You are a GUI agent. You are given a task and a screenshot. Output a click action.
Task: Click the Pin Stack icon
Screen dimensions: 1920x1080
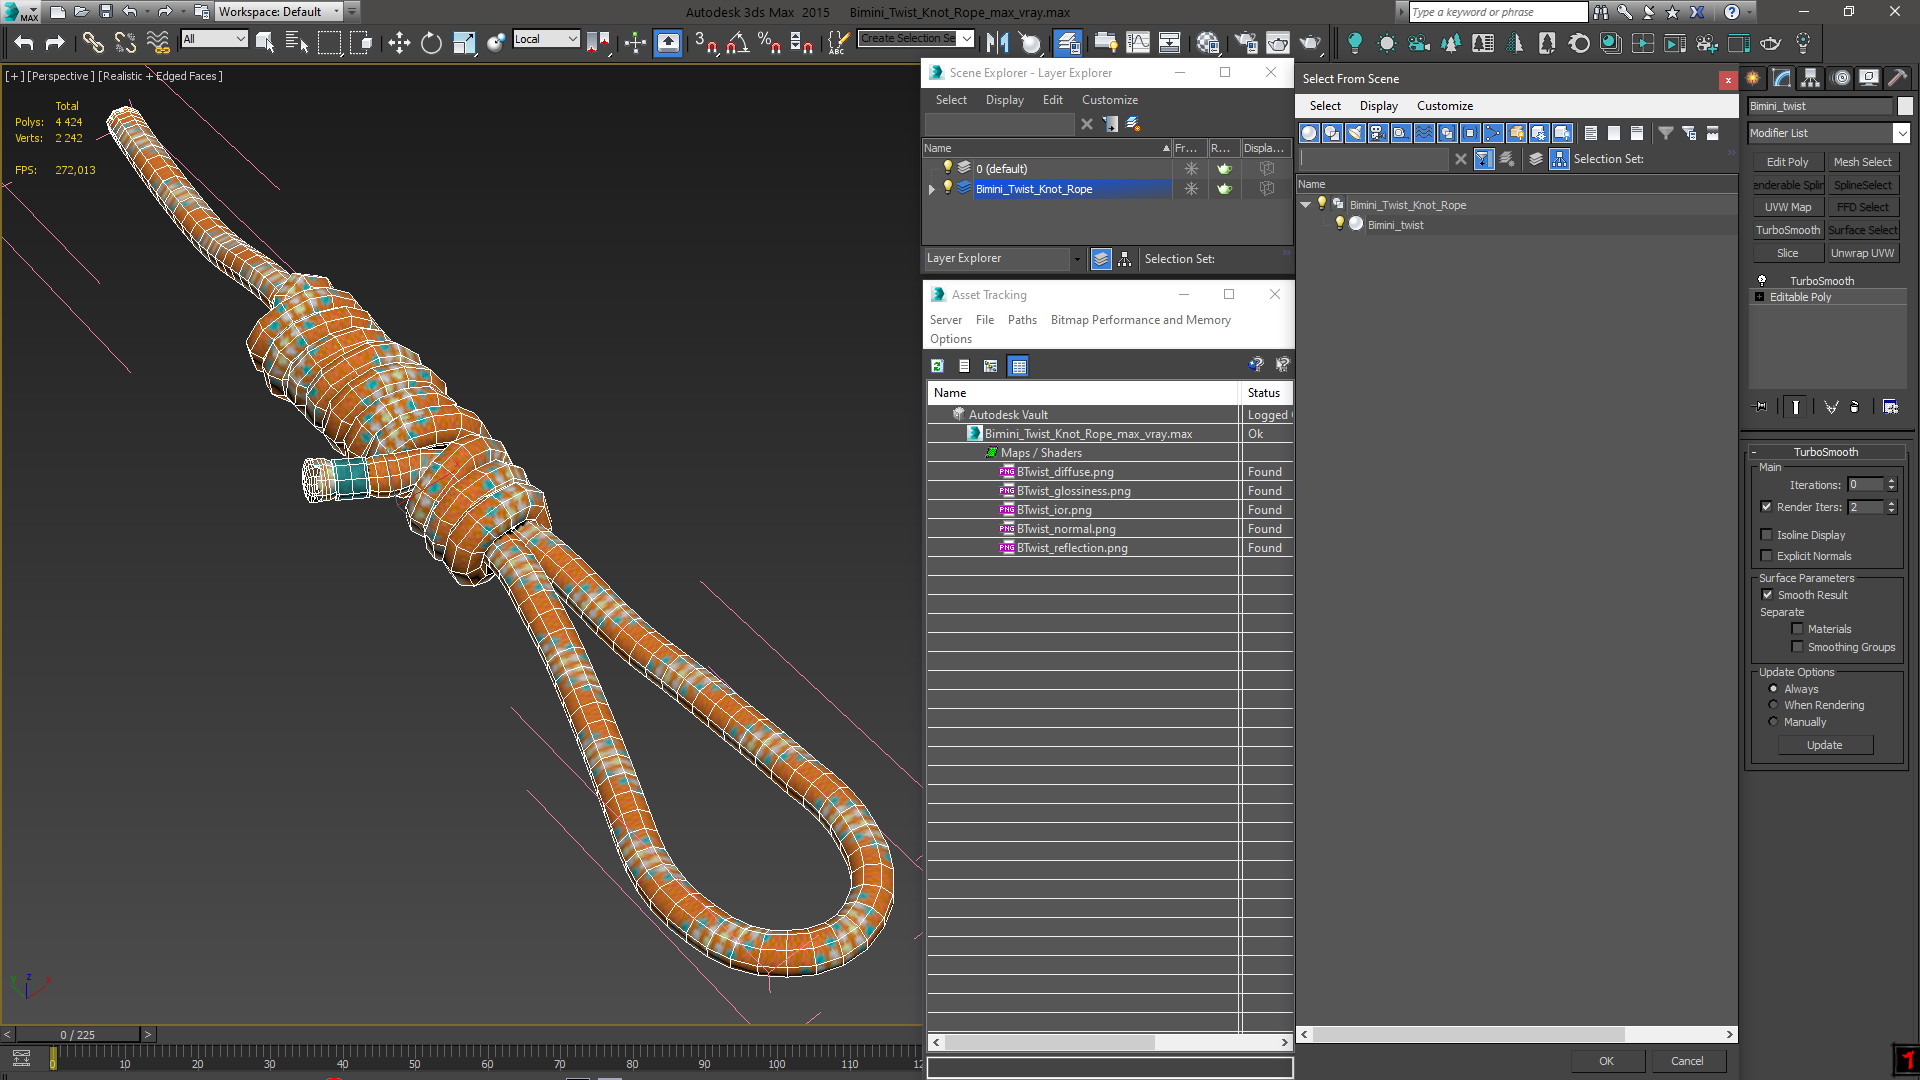[x=1761, y=407]
